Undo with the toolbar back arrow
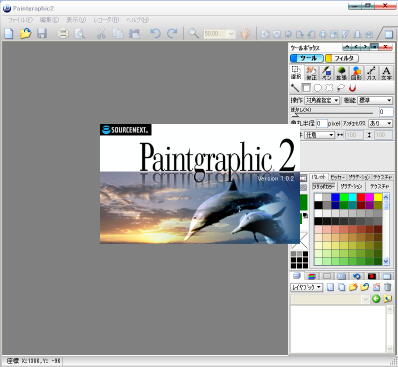The image size is (398, 367). pos(155,33)
